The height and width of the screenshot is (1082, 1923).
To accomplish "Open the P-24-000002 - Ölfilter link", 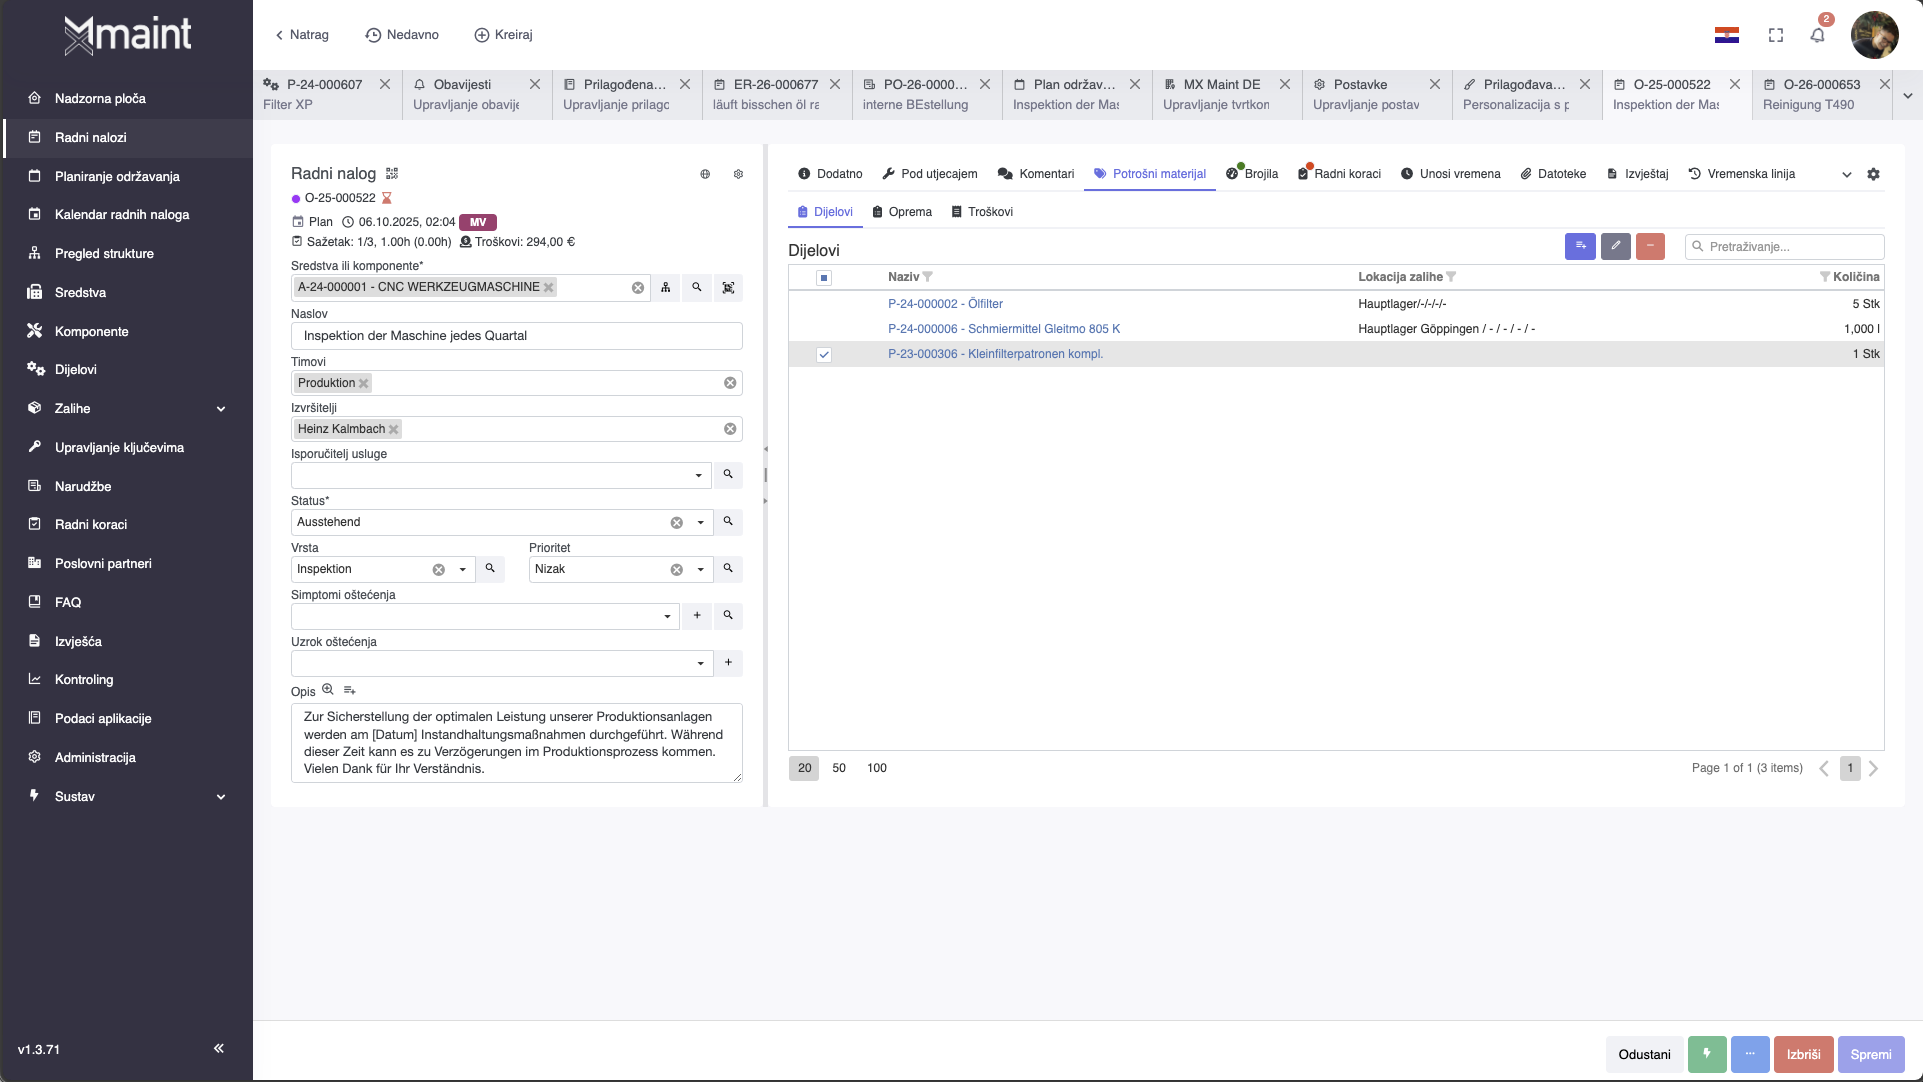I will tap(945, 304).
